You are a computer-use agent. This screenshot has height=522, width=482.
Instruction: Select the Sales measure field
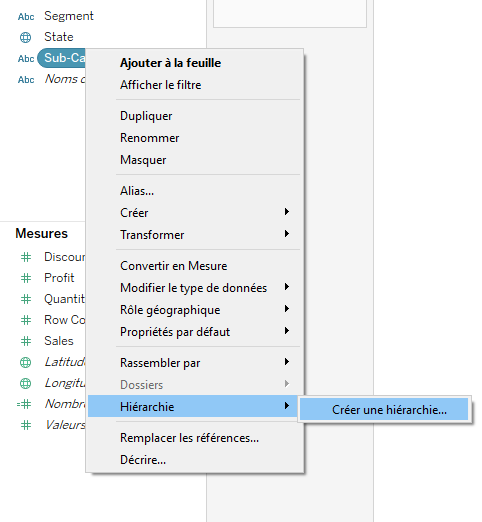click(x=59, y=341)
